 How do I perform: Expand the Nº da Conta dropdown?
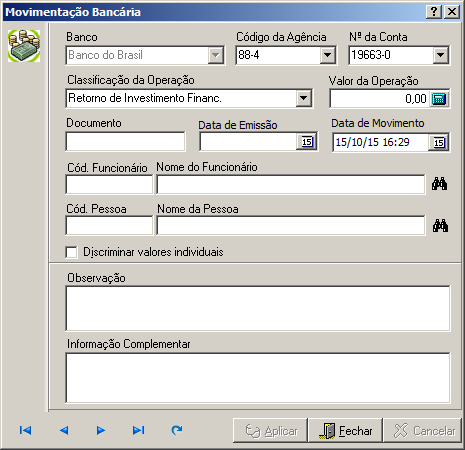tap(441, 55)
